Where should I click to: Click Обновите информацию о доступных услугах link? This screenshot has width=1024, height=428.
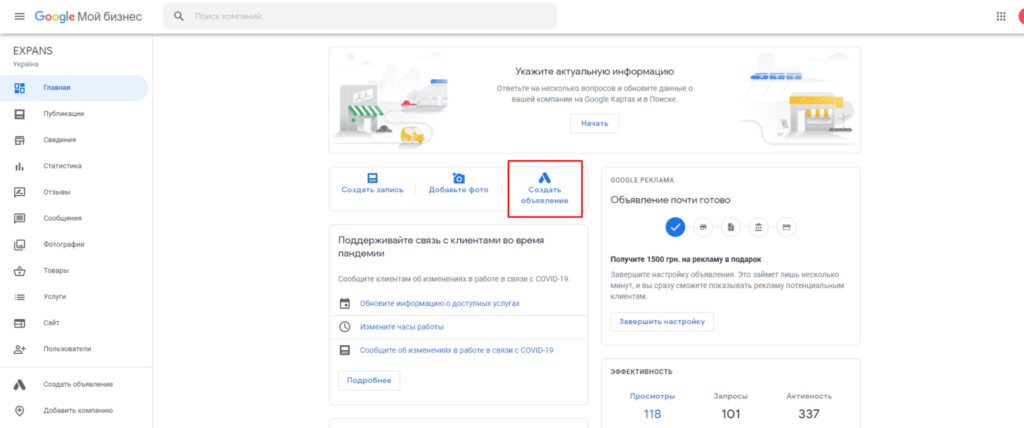click(440, 304)
